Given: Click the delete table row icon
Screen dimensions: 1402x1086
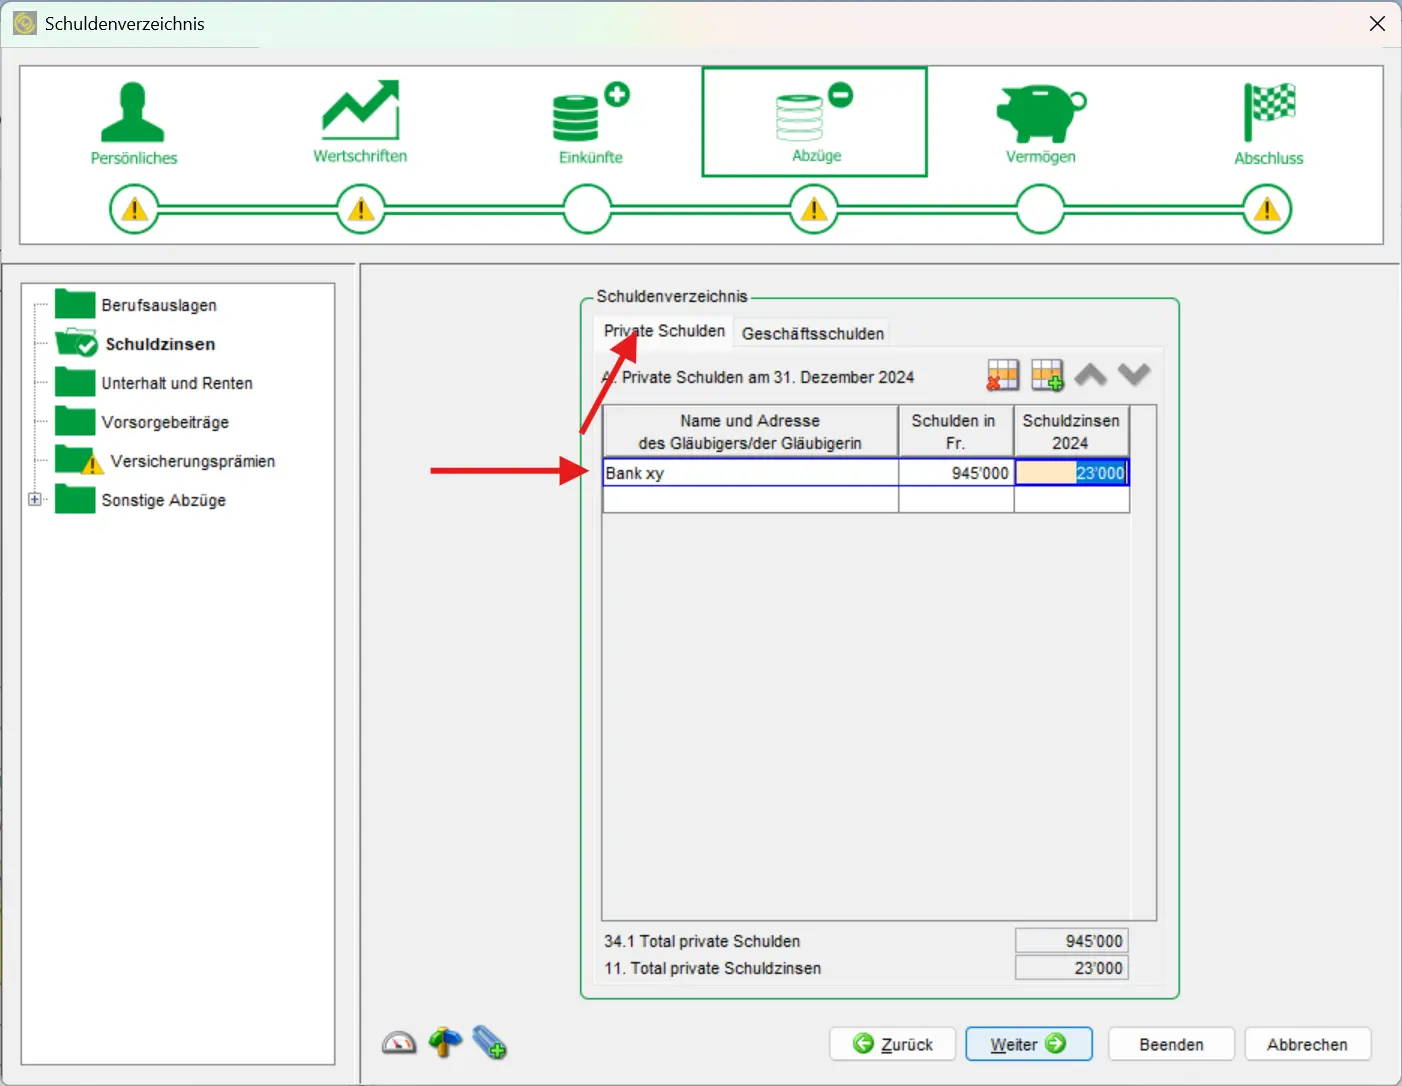Looking at the screenshot, I should tap(1002, 375).
